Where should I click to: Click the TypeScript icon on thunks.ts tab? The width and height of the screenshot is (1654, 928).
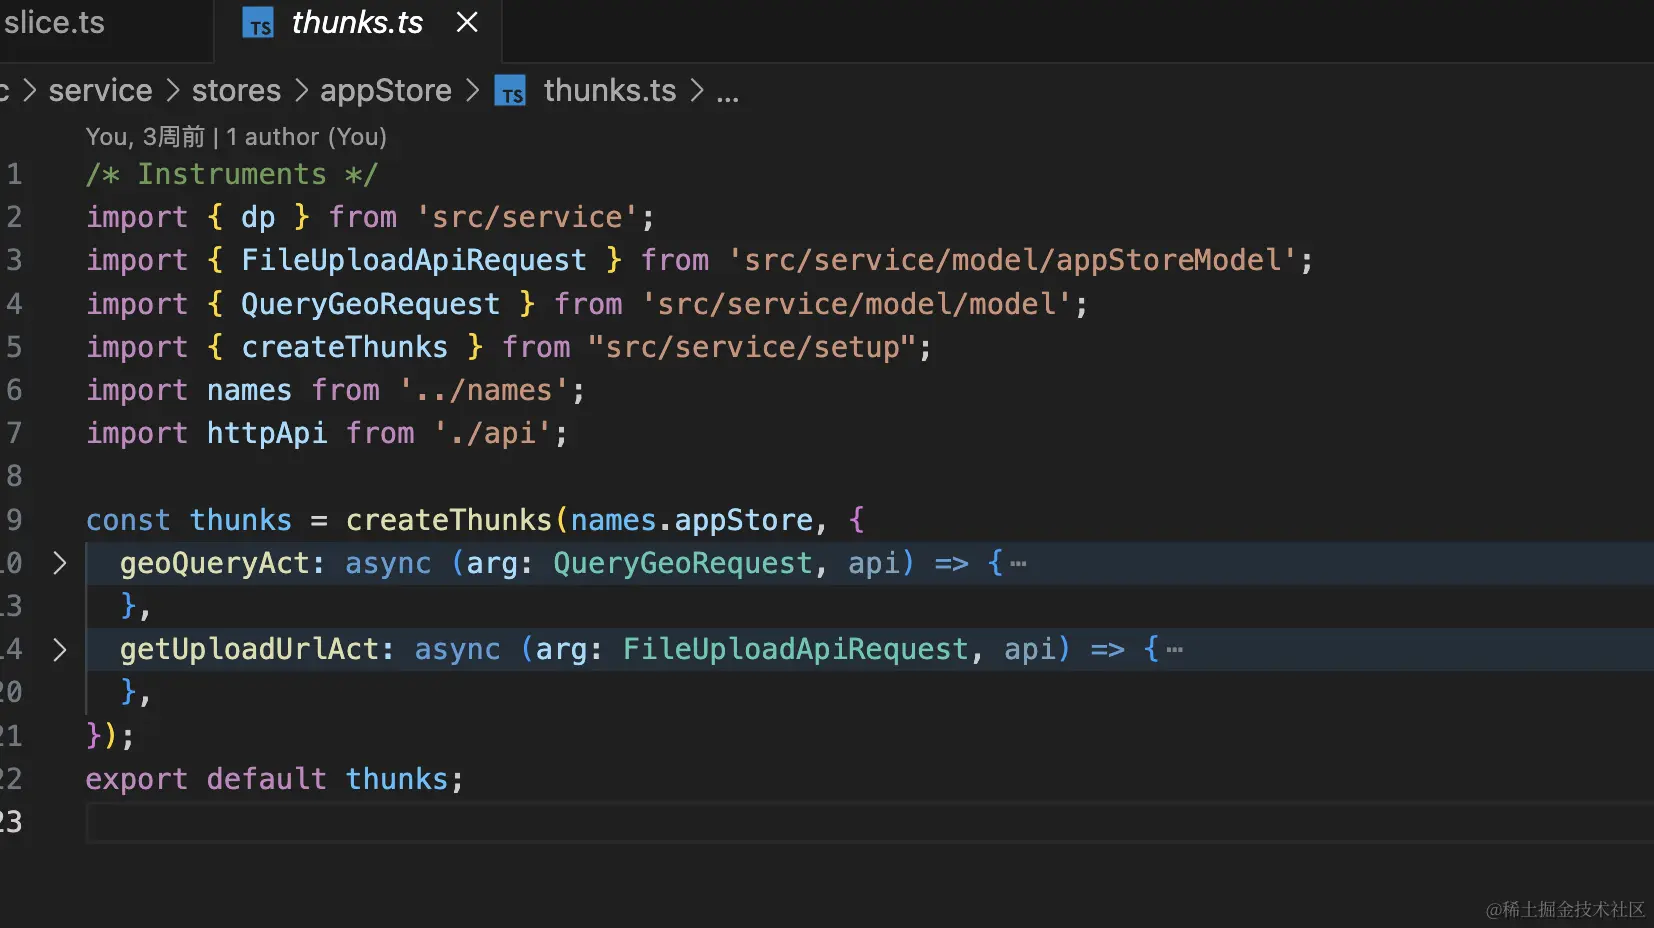pyautogui.click(x=259, y=23)
